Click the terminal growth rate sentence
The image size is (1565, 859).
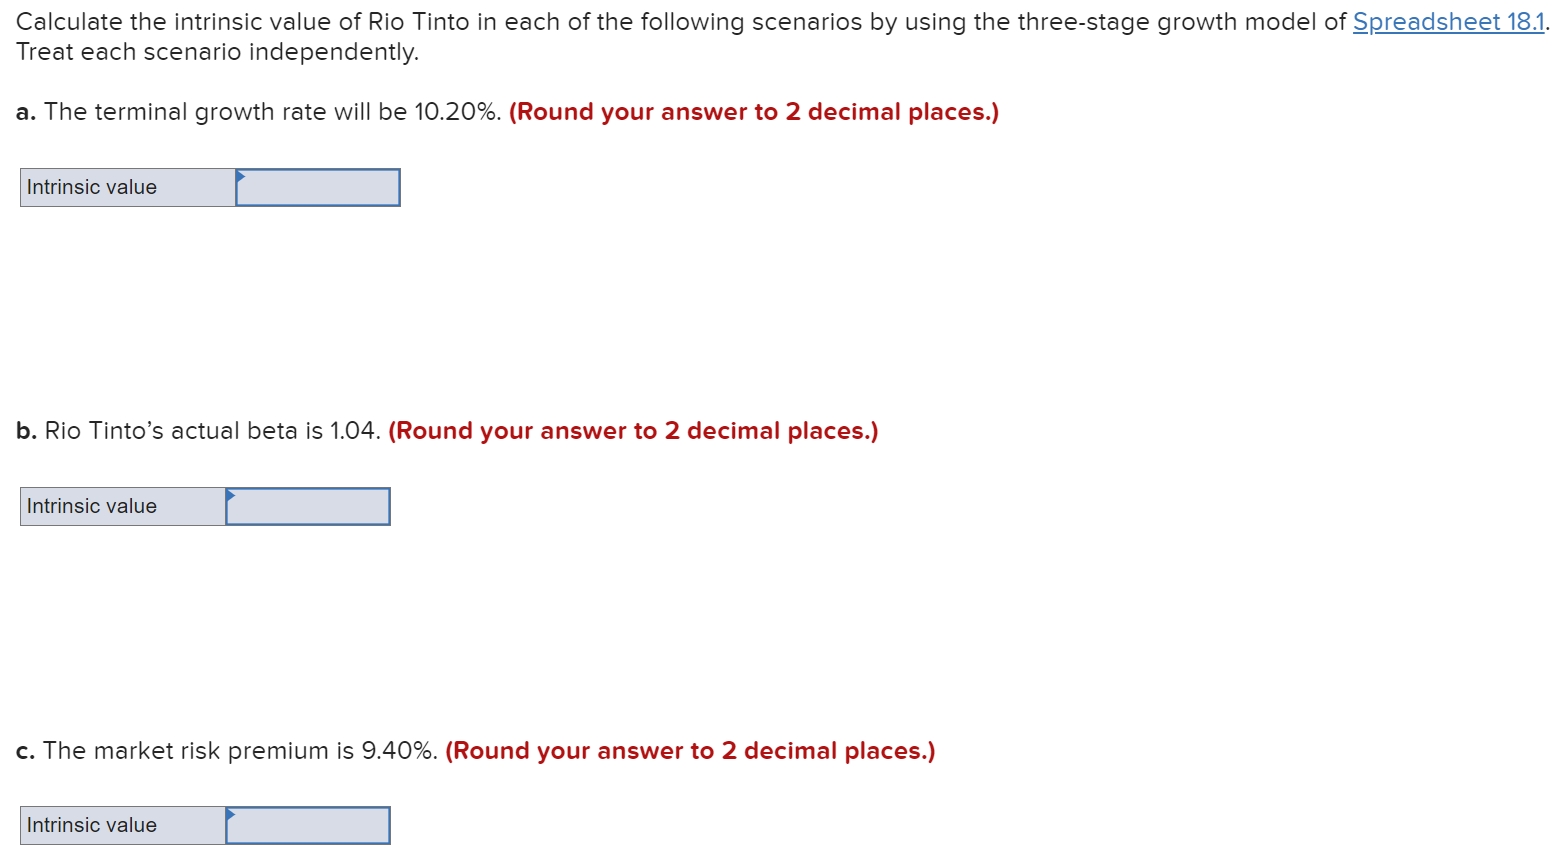click(x=270, y=112)
